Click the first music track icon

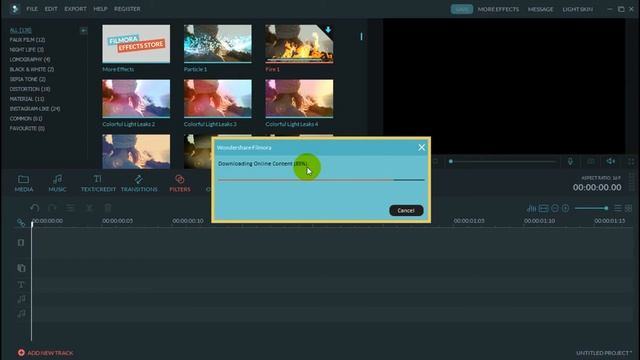coord(21,299)
